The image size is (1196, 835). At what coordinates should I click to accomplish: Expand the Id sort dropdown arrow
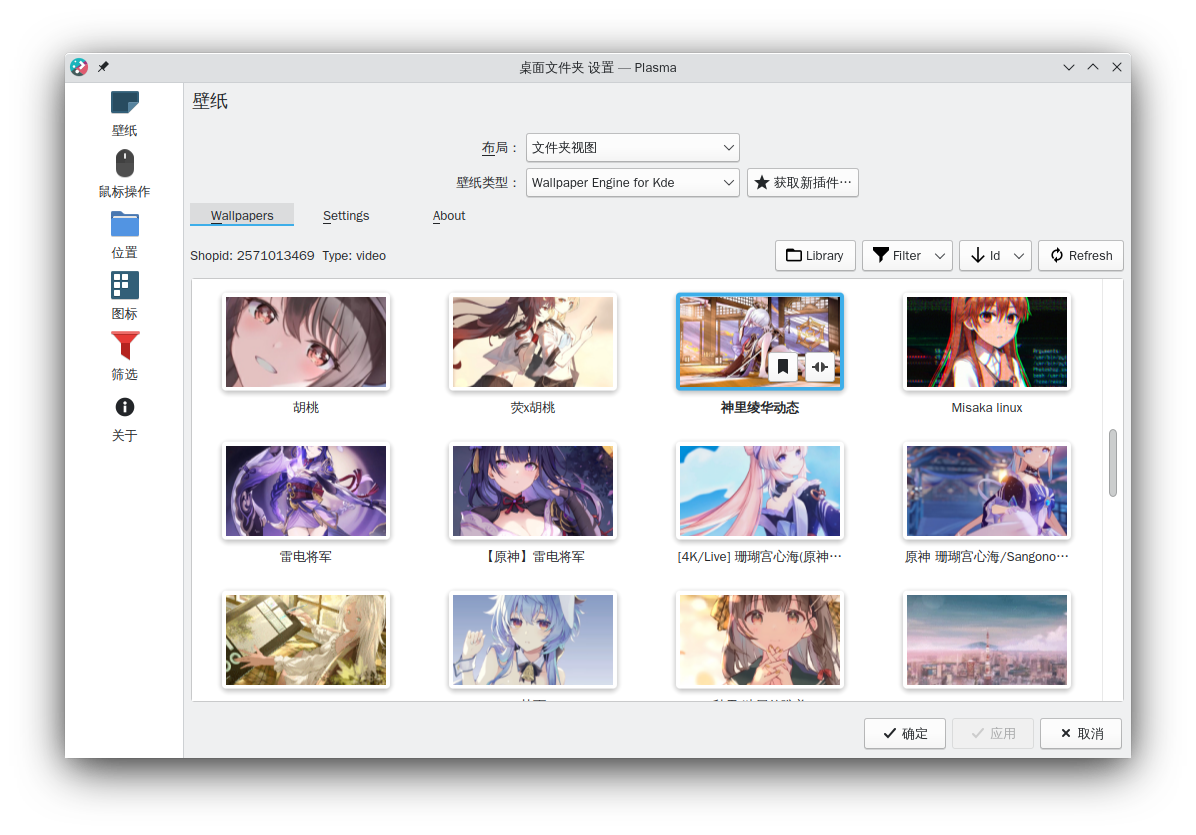(1018, 256)
